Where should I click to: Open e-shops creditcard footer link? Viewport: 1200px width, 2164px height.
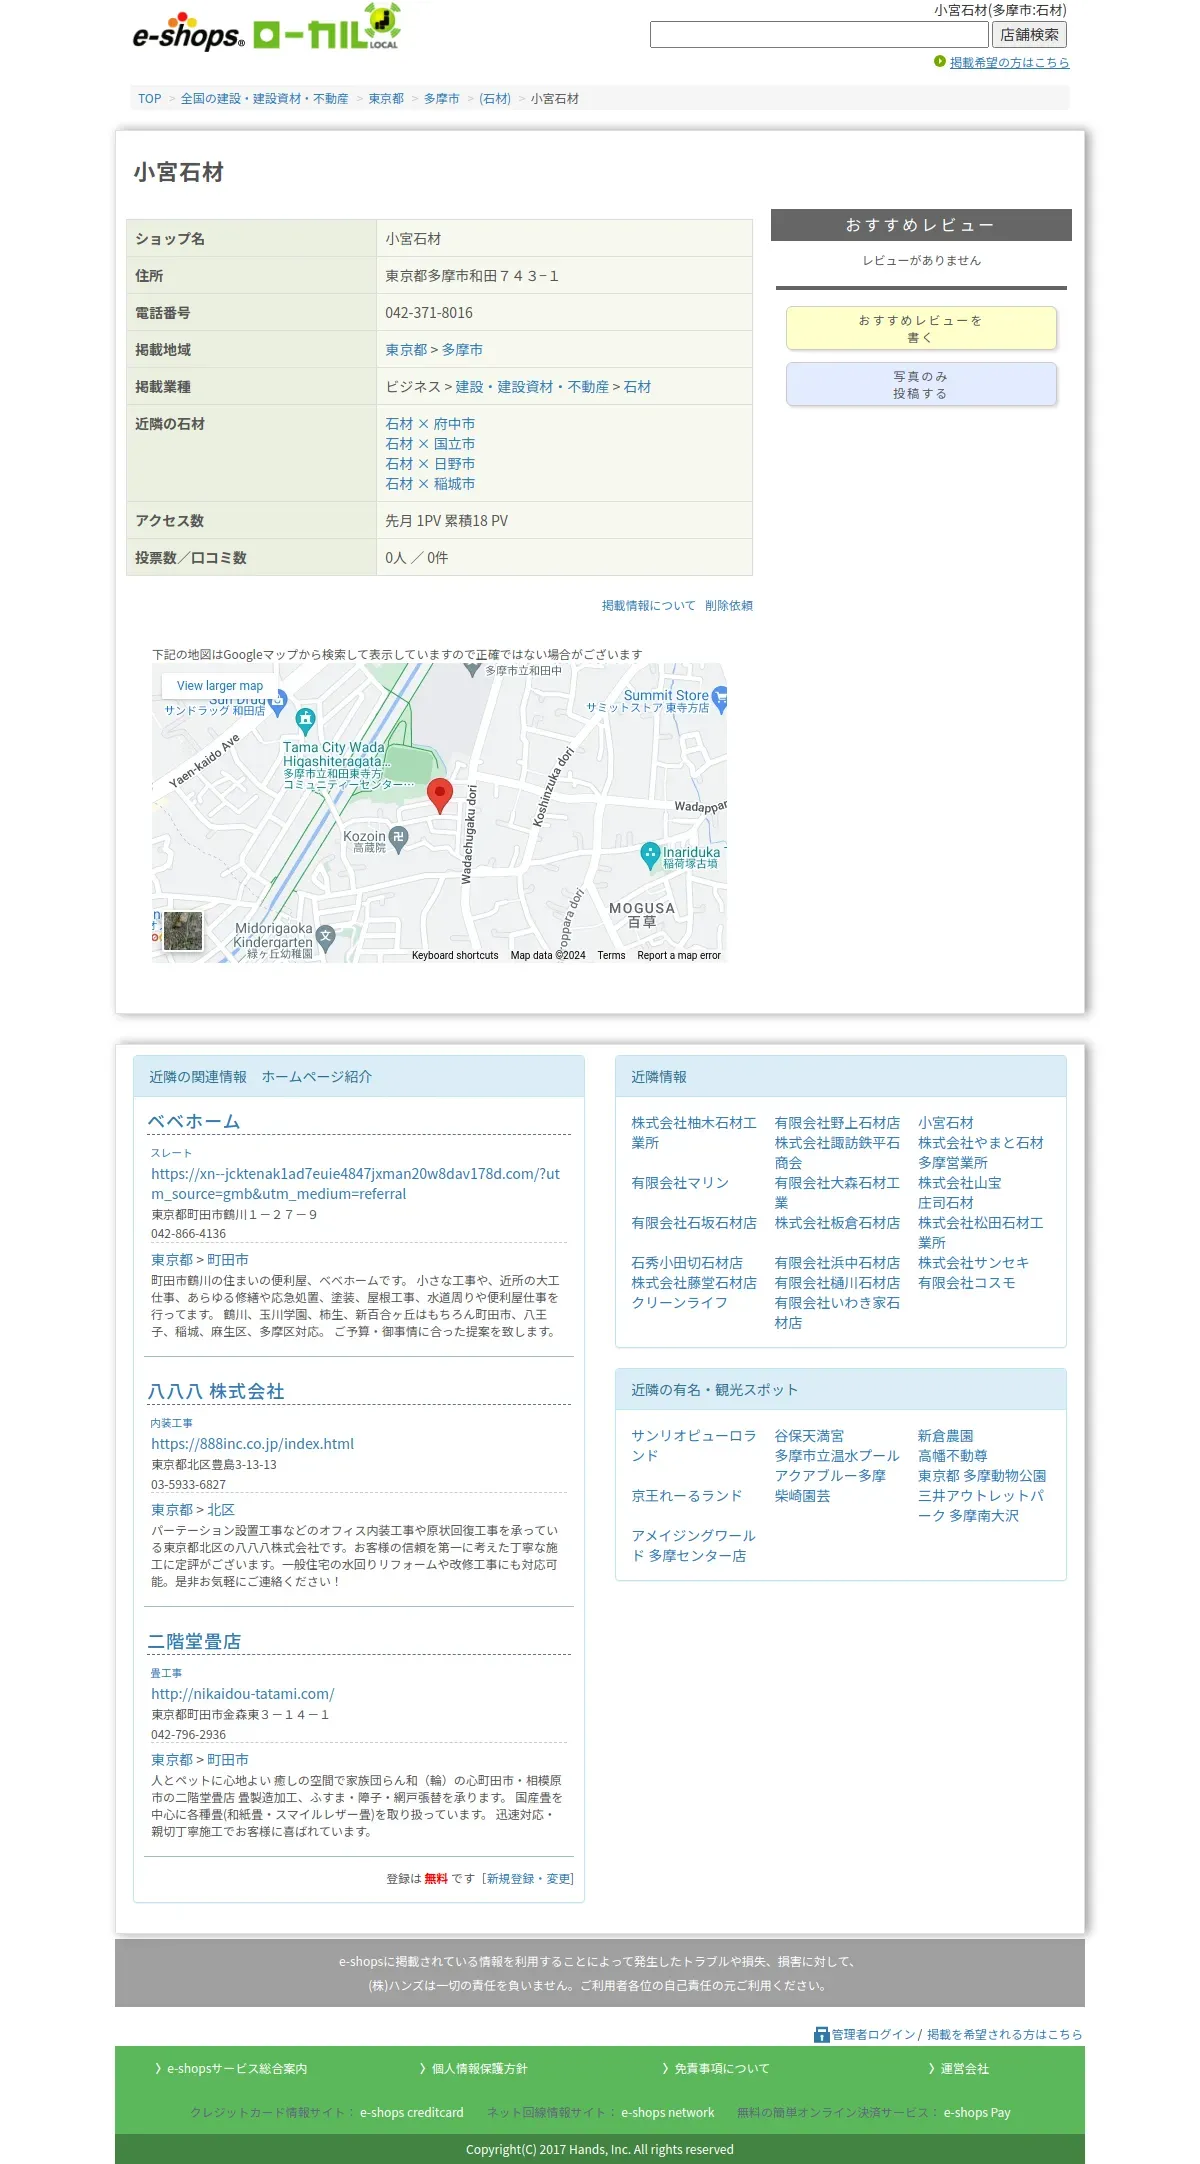point(412,2113)
